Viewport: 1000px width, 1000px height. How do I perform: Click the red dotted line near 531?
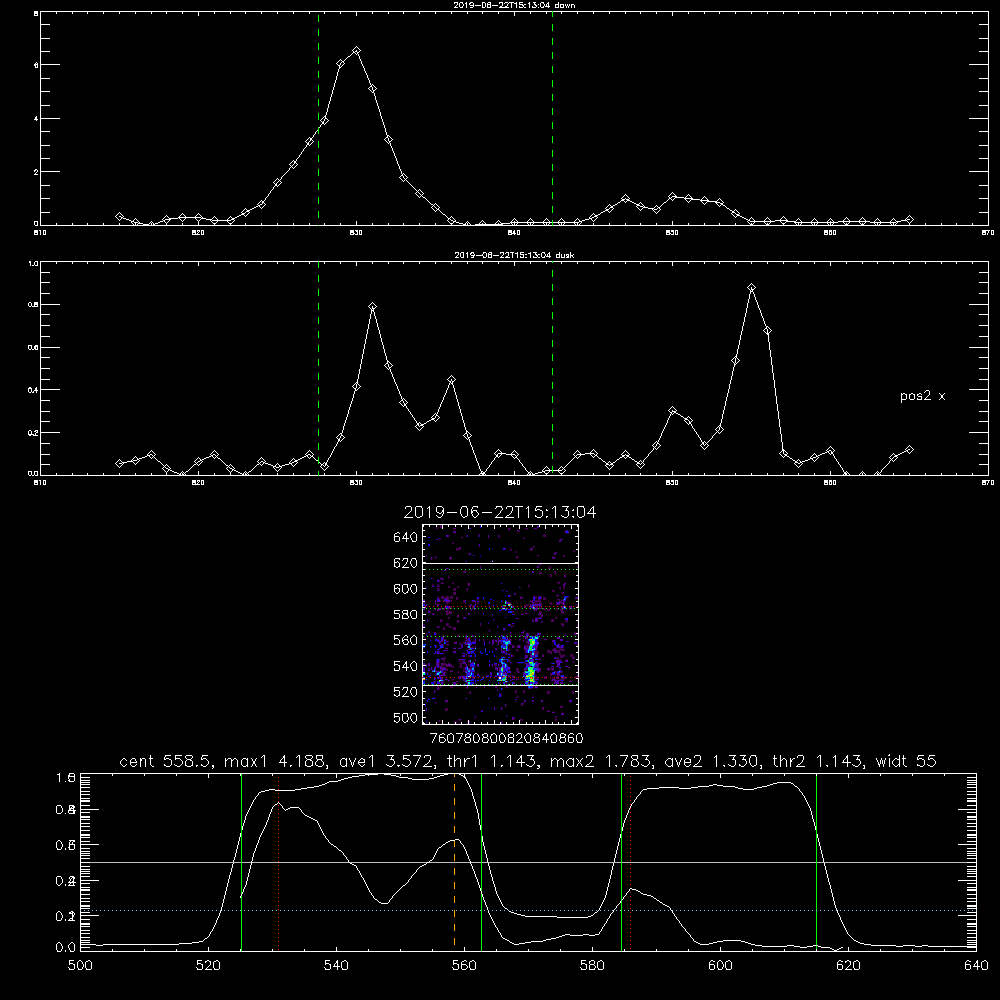click(x=279, y=860)
